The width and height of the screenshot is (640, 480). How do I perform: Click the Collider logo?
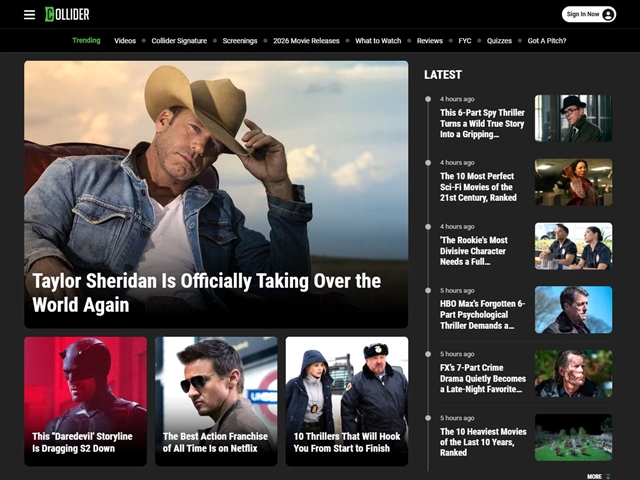tap(67, 14)
